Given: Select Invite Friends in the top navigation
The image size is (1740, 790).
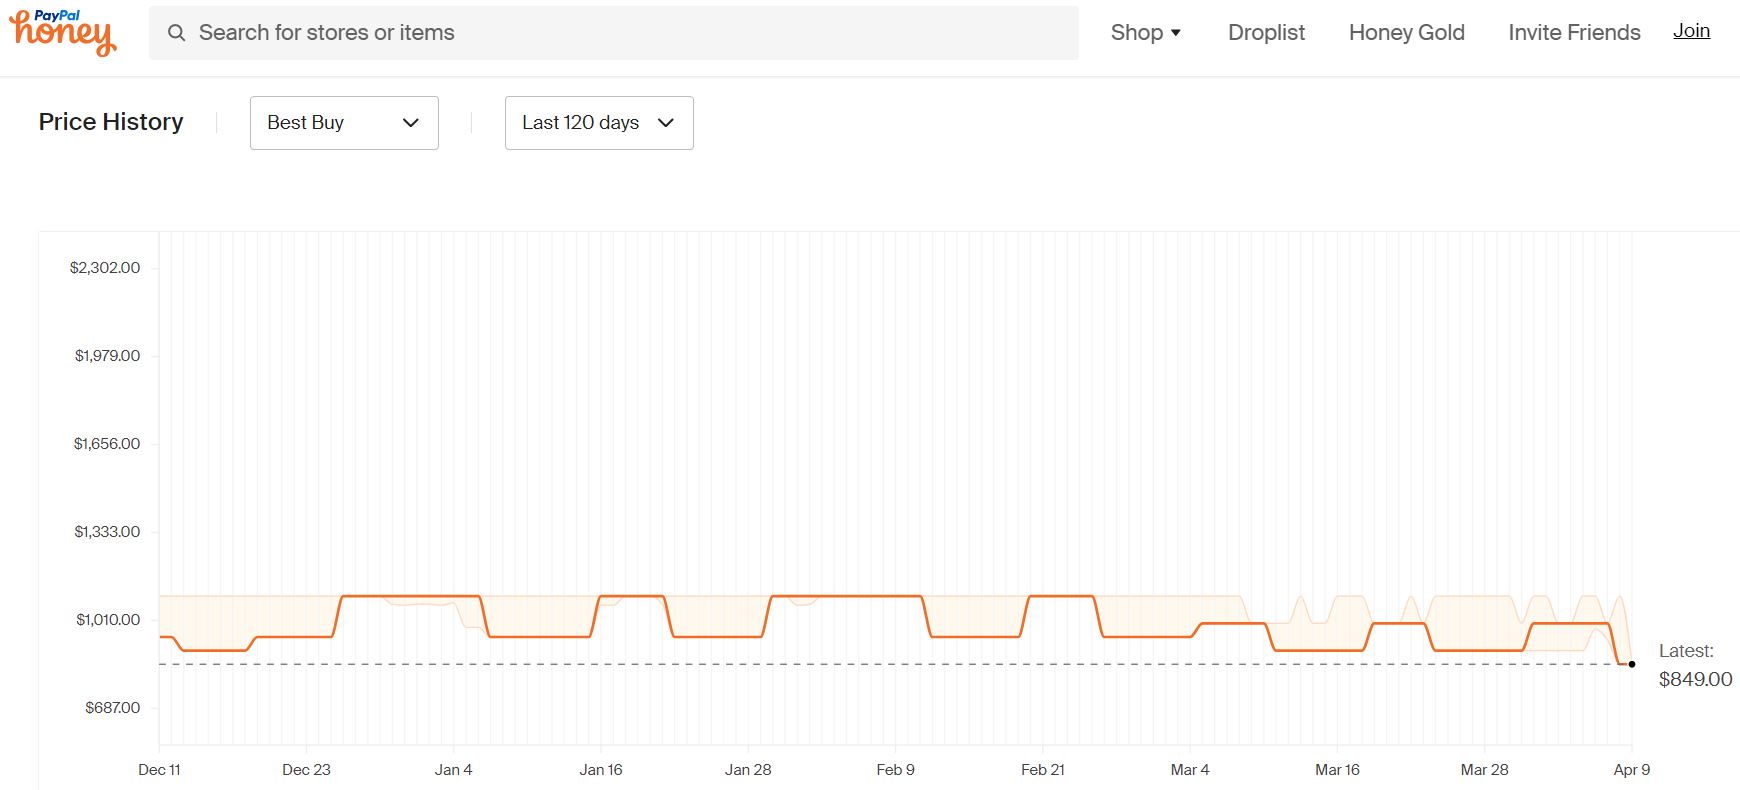Looking at the screenshot, I should coord(1574,33).
